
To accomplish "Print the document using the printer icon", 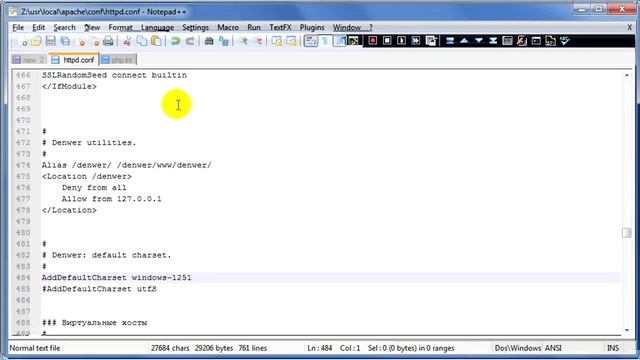I will pyautogui.click(x=108, y=41).
